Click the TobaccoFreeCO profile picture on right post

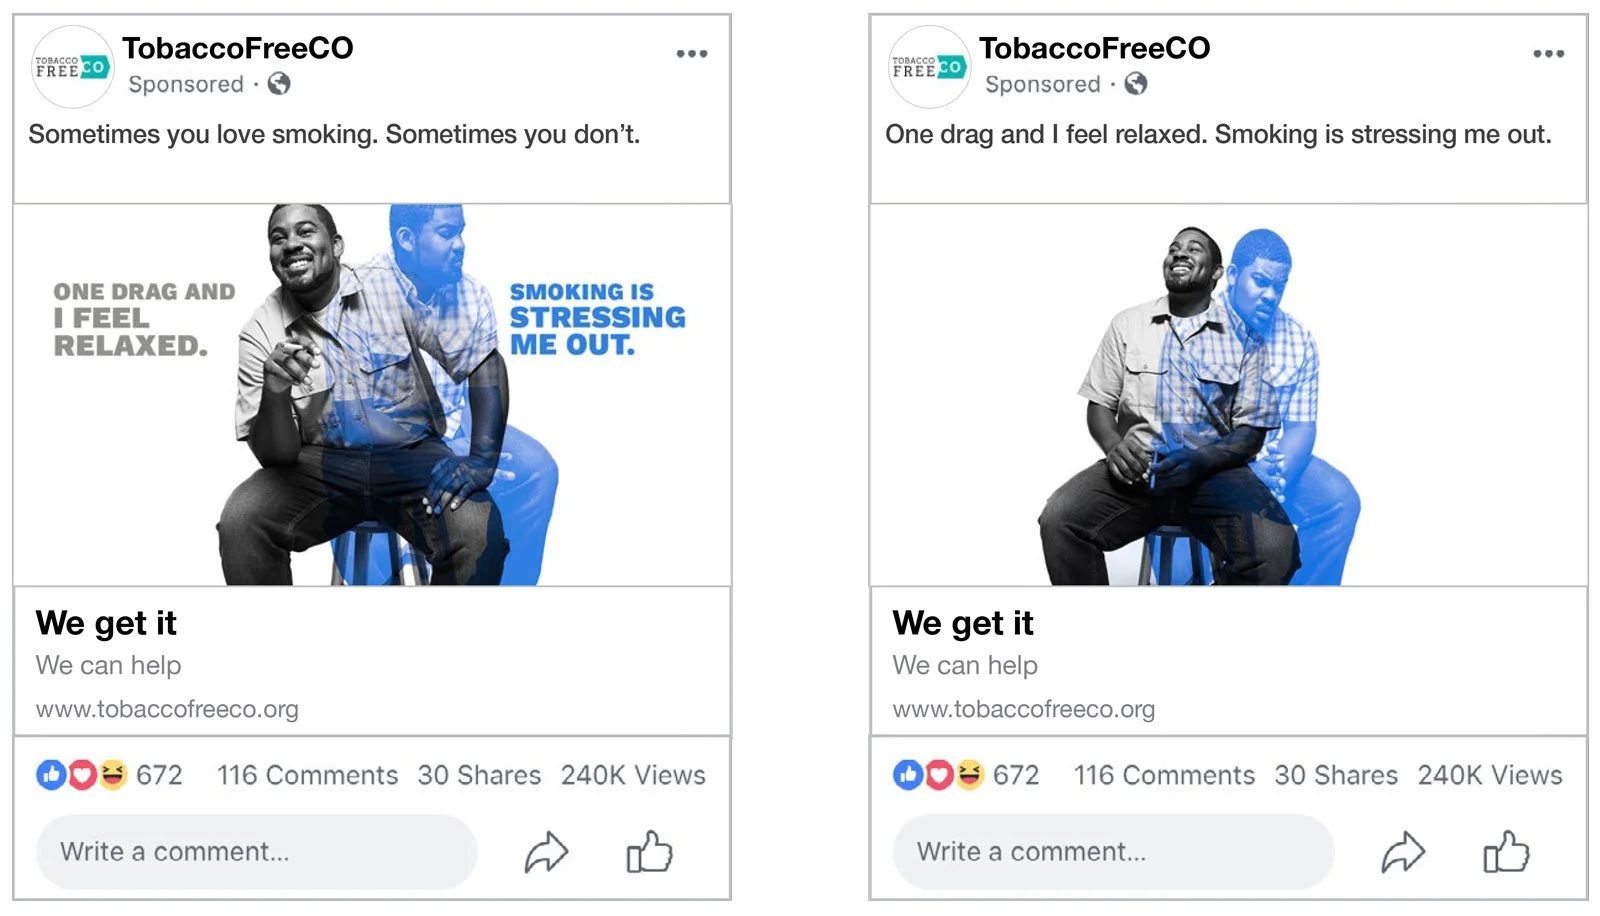click(927, 66)
